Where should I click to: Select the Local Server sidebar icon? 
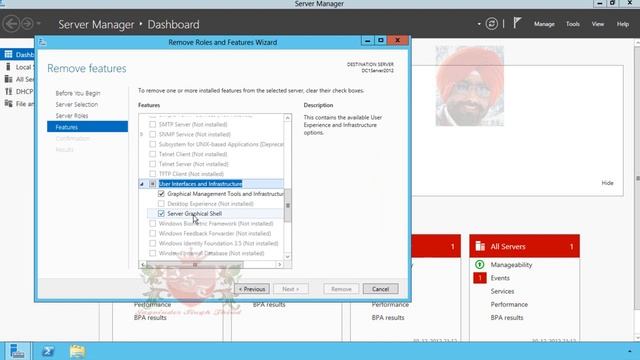[8, 67]
